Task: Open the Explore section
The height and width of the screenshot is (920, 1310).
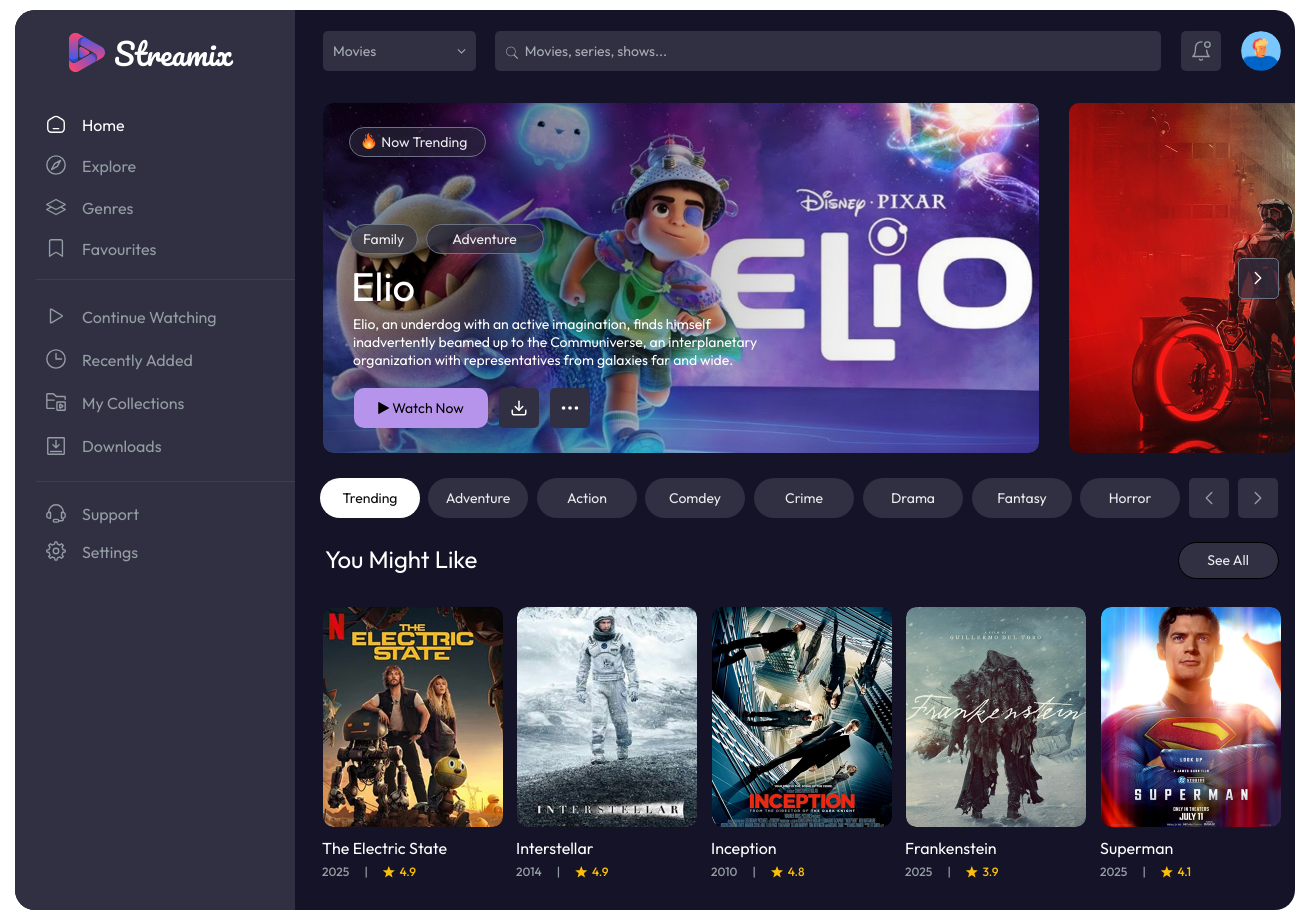Action: click(56, 166)
